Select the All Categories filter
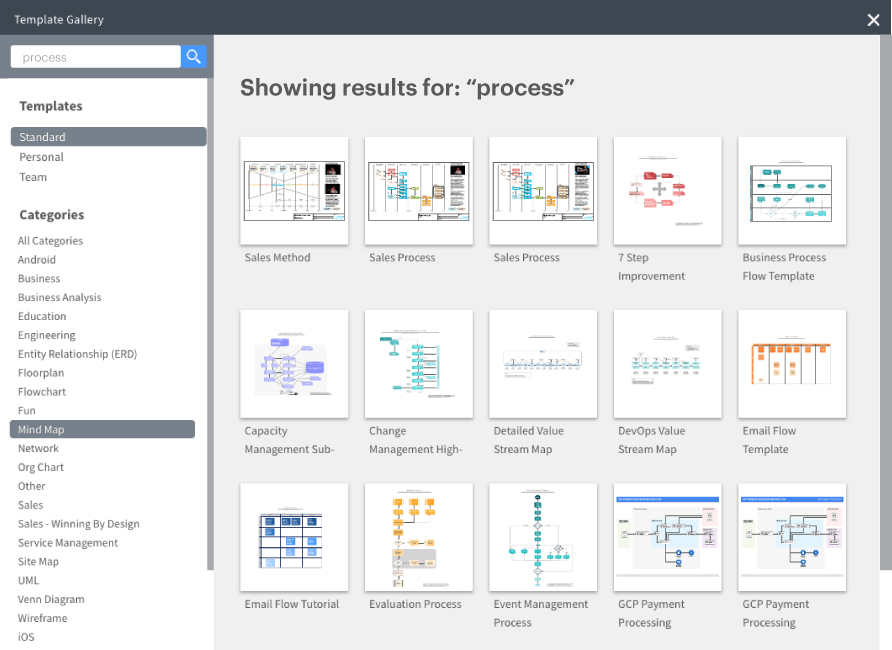Screen dimensions: 892x650 [x=50, y=240]
